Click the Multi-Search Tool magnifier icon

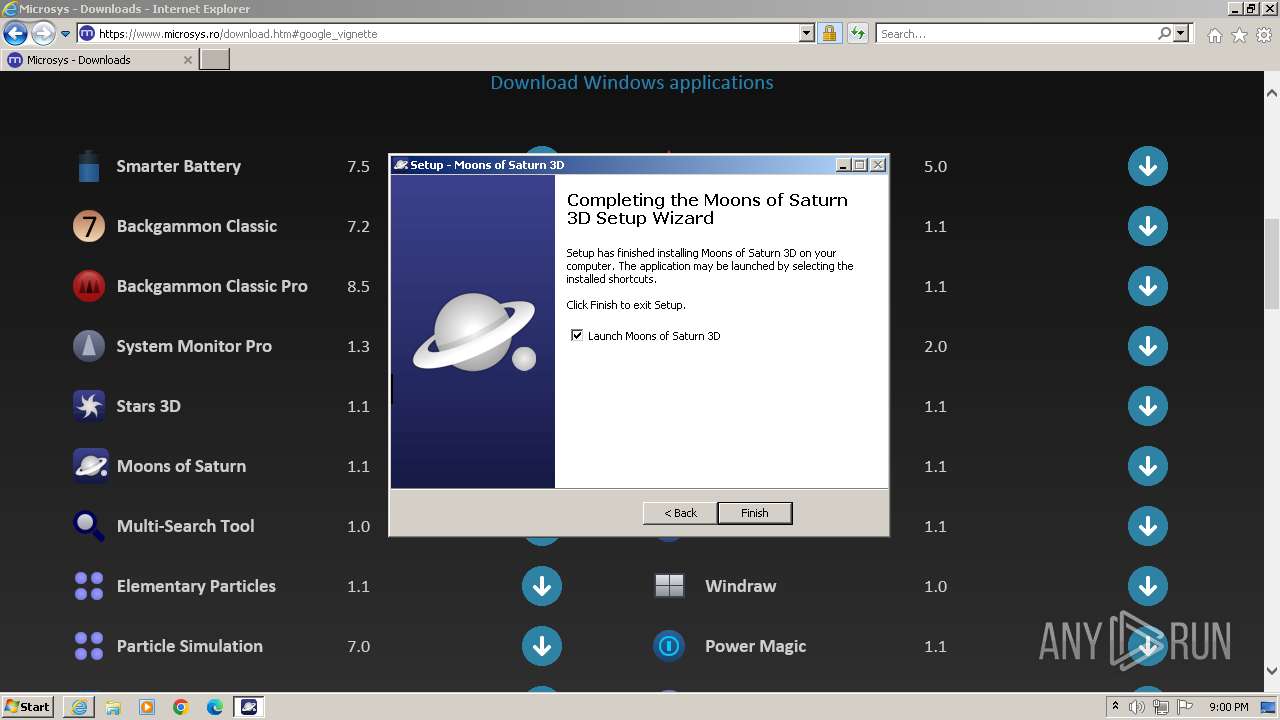coord(89,526)
